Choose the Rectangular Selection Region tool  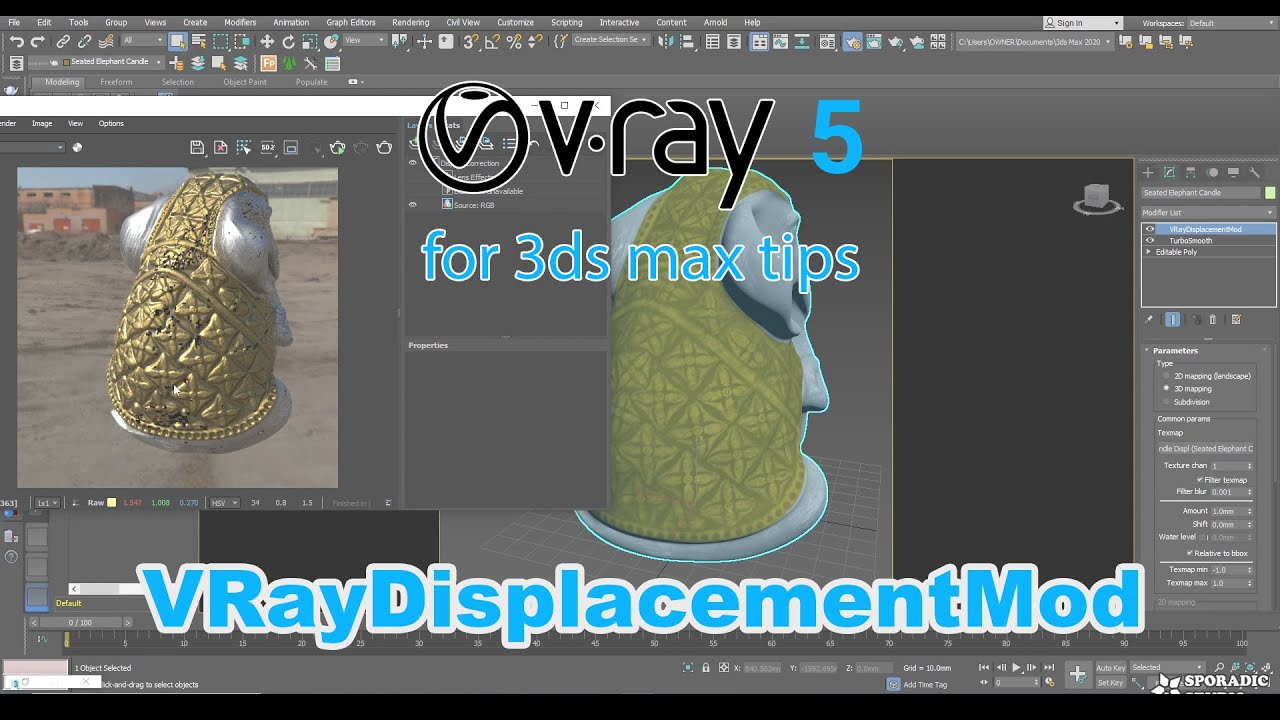(x=220, y=41)
